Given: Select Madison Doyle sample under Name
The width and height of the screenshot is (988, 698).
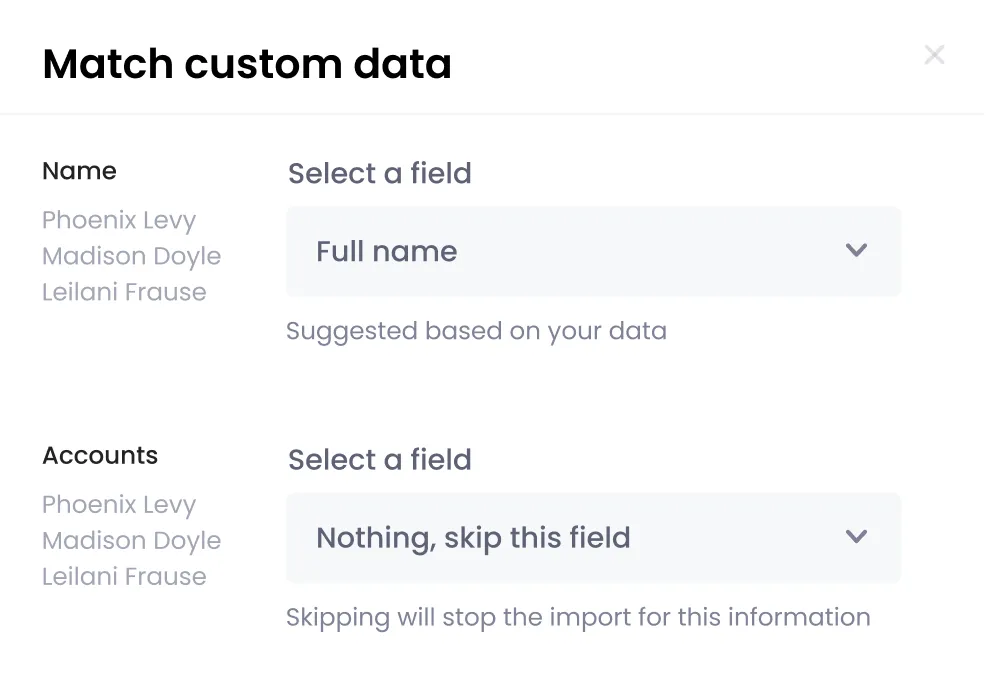Looking at the screenshot, I should (x=131, y=256).
